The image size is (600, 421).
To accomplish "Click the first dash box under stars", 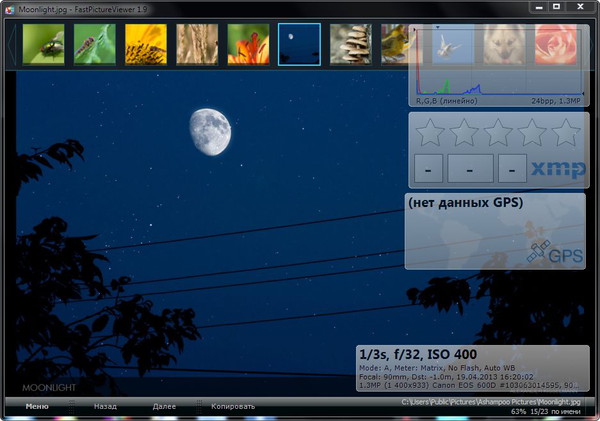I will tap(427, 169).
